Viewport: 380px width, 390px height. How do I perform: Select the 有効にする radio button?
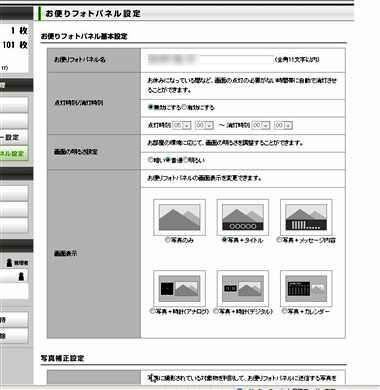click(185, 107)
